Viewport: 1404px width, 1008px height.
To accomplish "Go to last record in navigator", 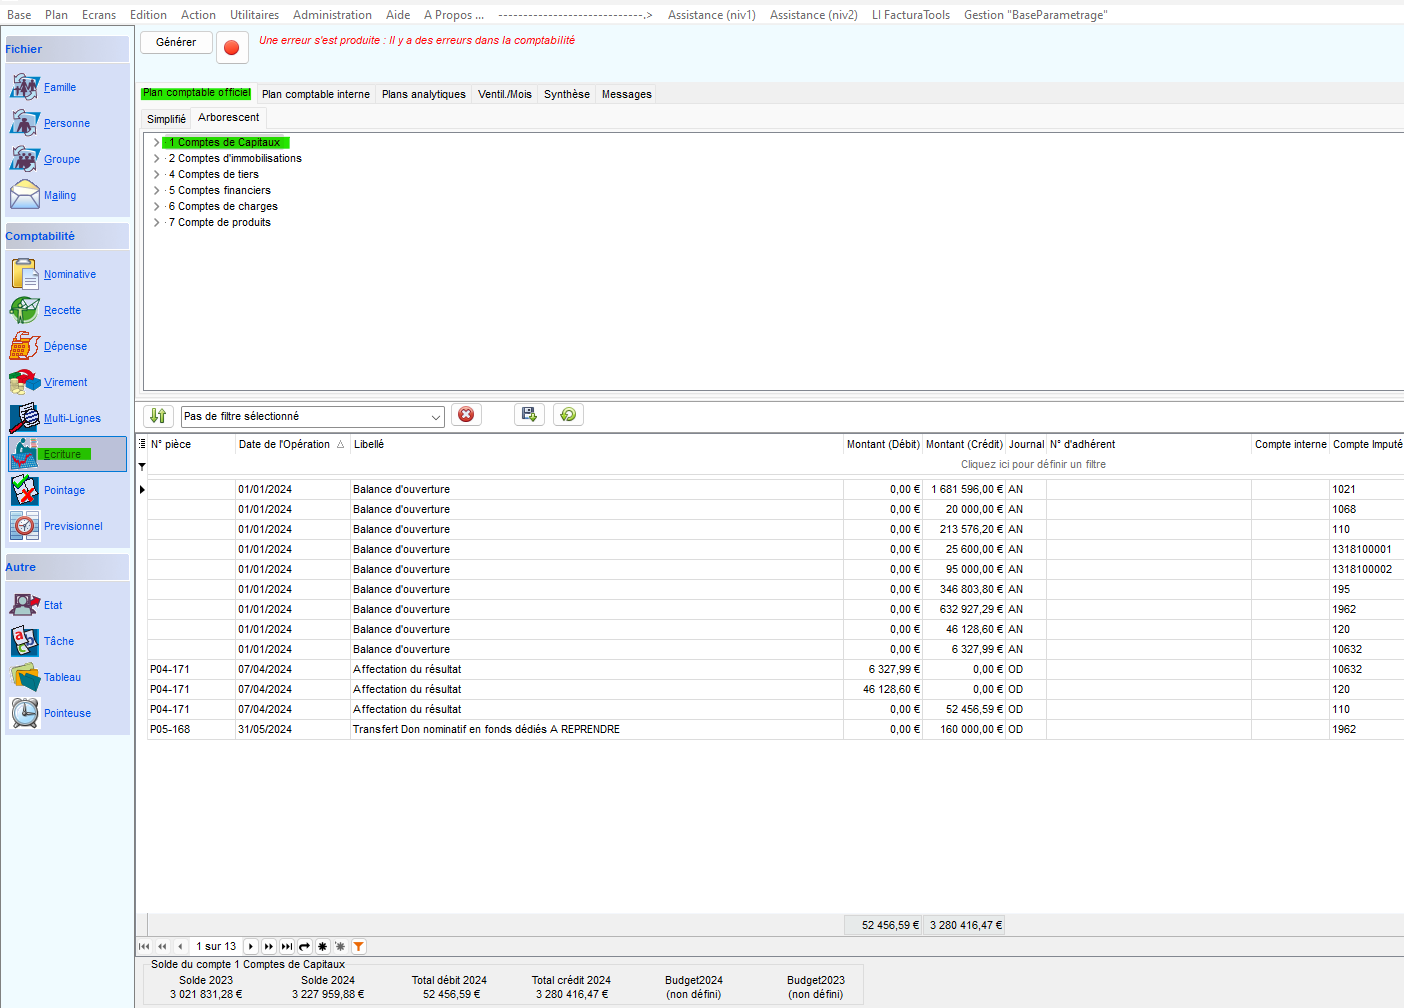I will [x=287, y=946].
